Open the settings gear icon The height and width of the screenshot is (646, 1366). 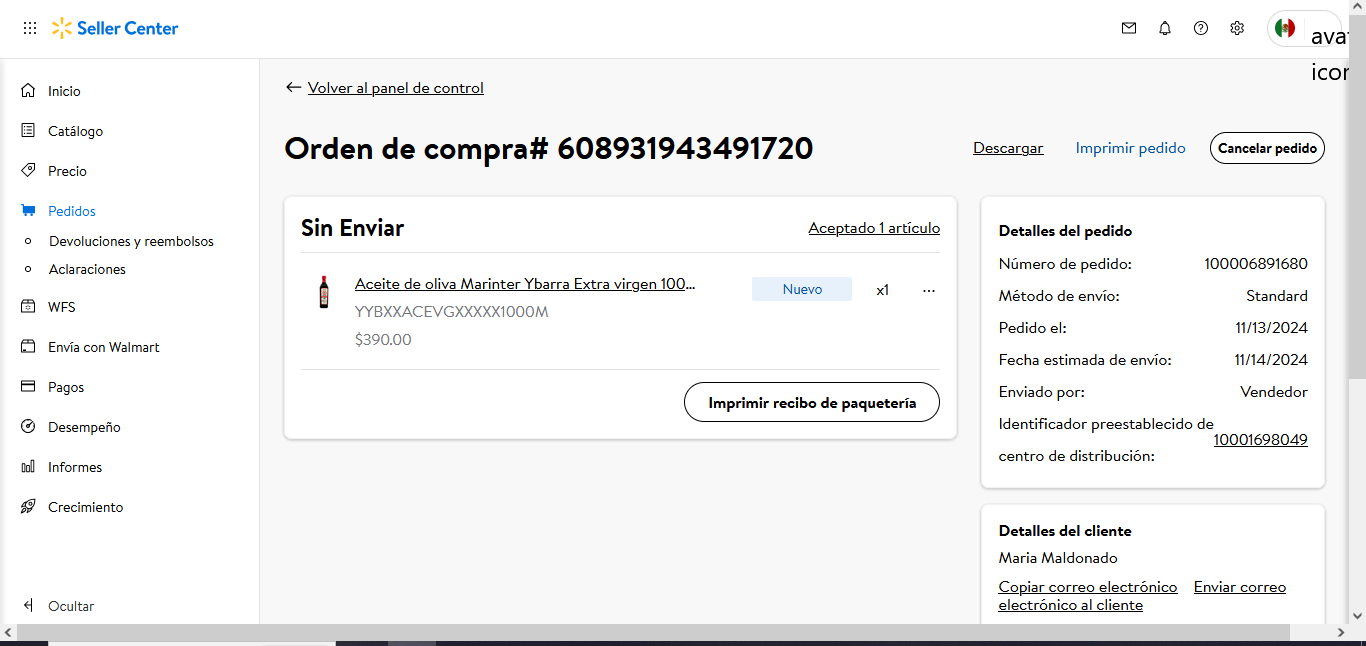pyautogui.click(x=1237, y=28)
